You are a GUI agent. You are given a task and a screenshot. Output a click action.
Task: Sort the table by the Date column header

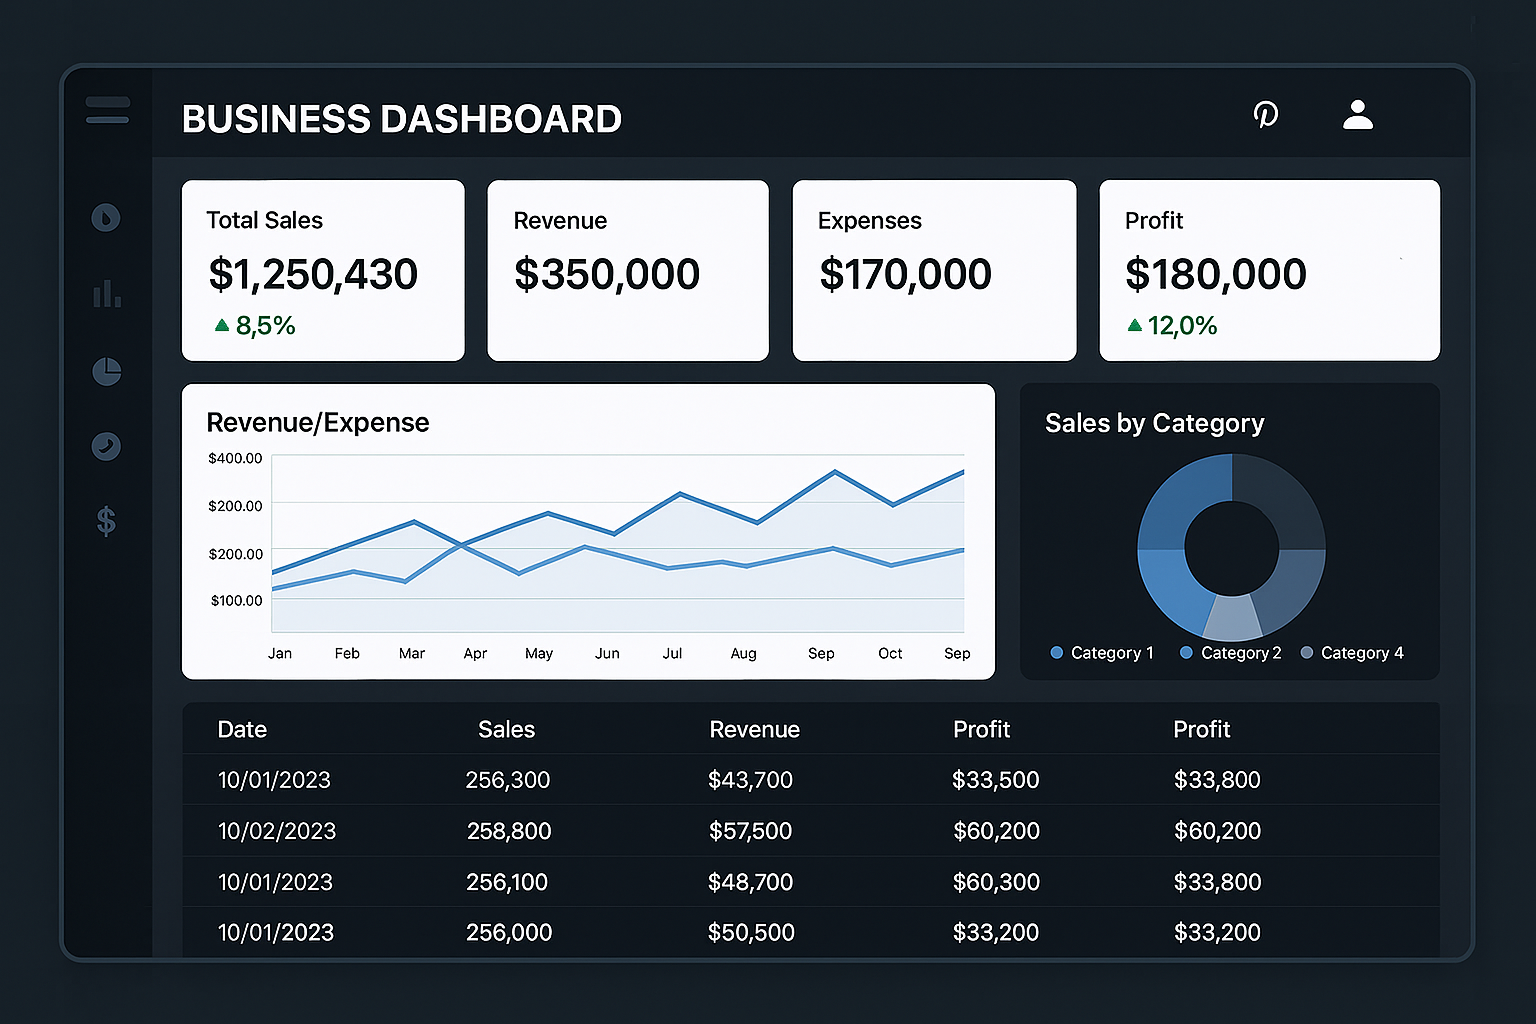[x=242, y=729]
